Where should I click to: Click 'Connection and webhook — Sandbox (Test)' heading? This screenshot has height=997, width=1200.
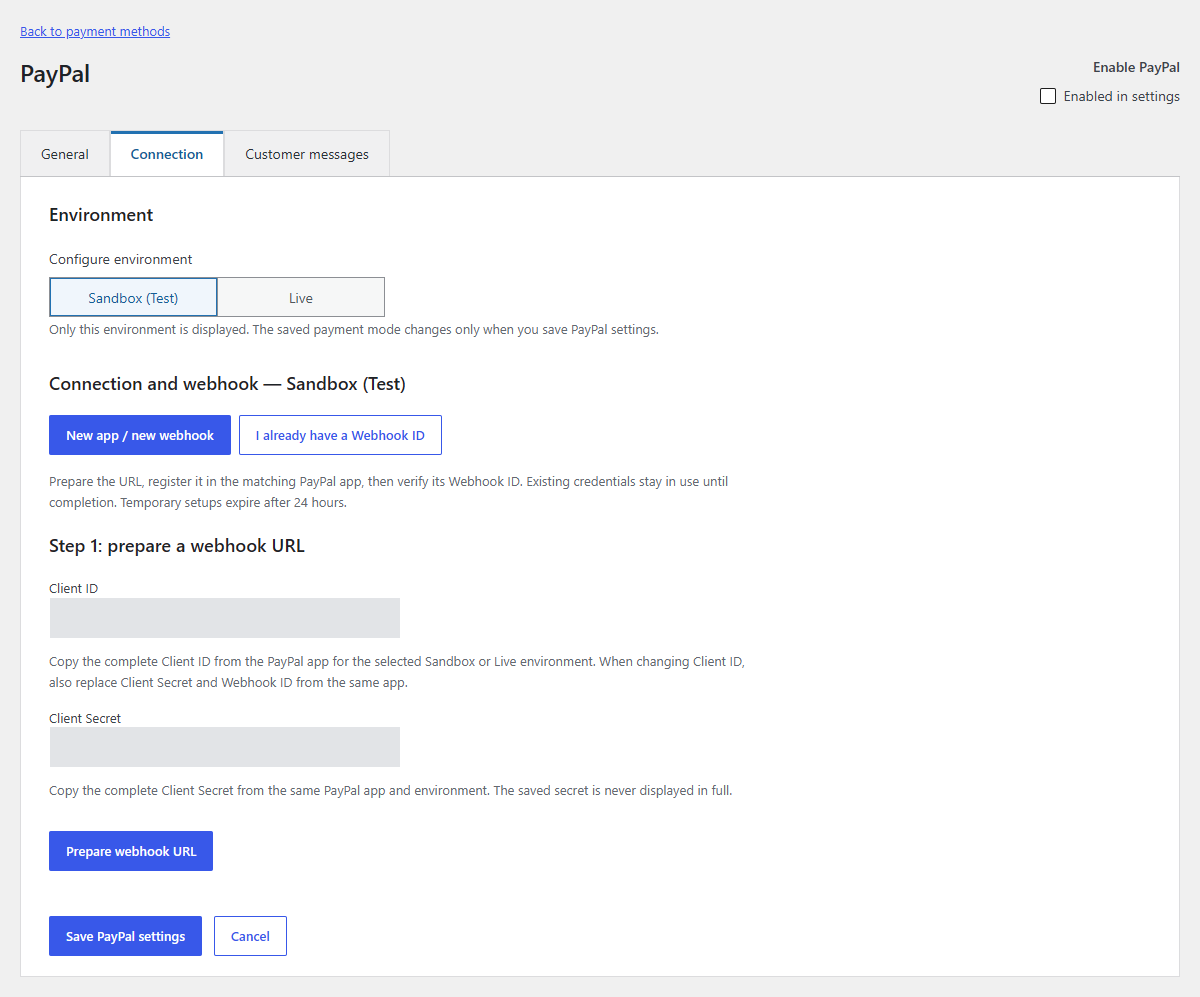point(227,384)
